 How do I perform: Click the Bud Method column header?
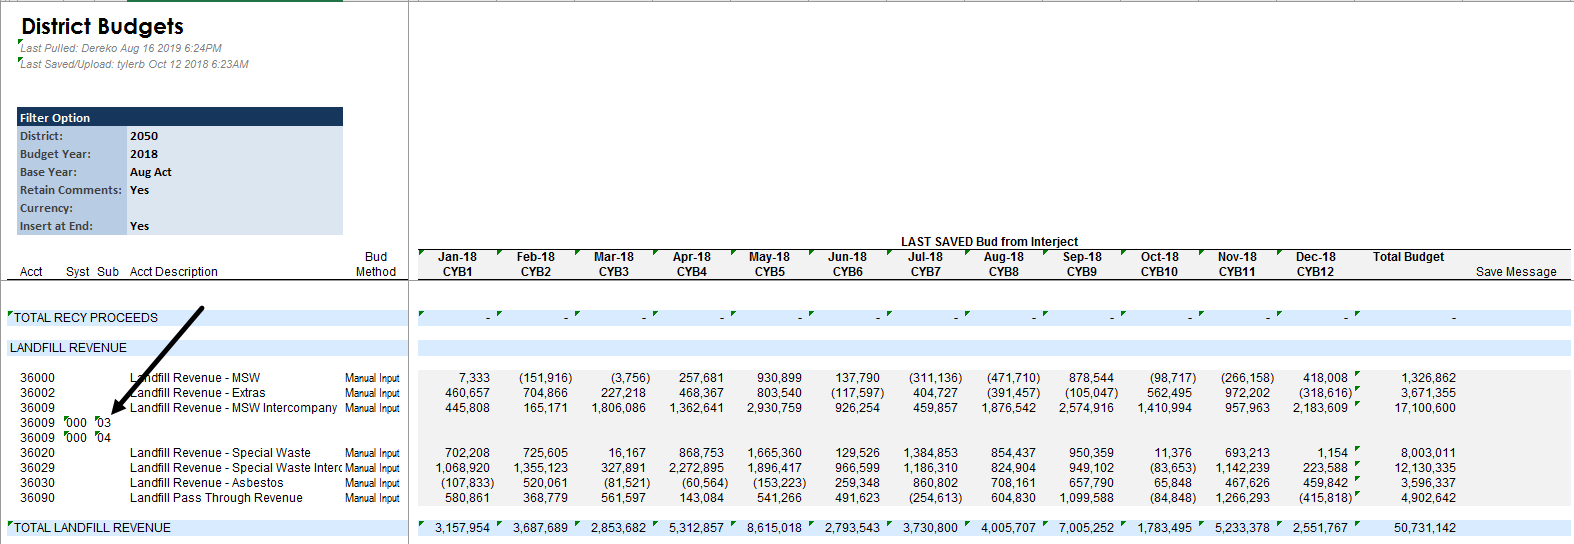click(376, 264)
